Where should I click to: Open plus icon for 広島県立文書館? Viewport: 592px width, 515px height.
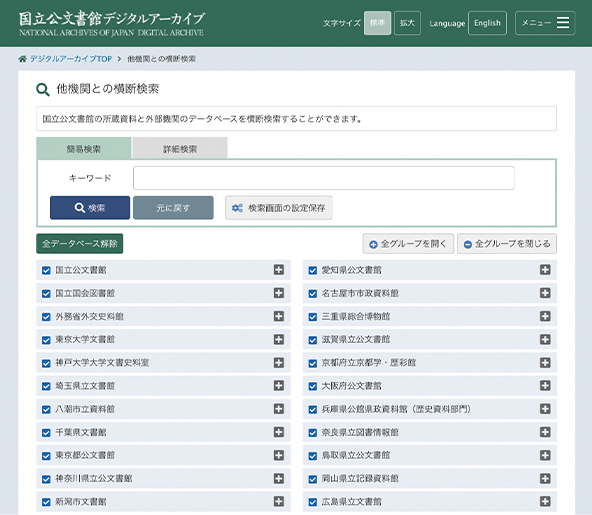pyautogui.click(x=545, y=501)
